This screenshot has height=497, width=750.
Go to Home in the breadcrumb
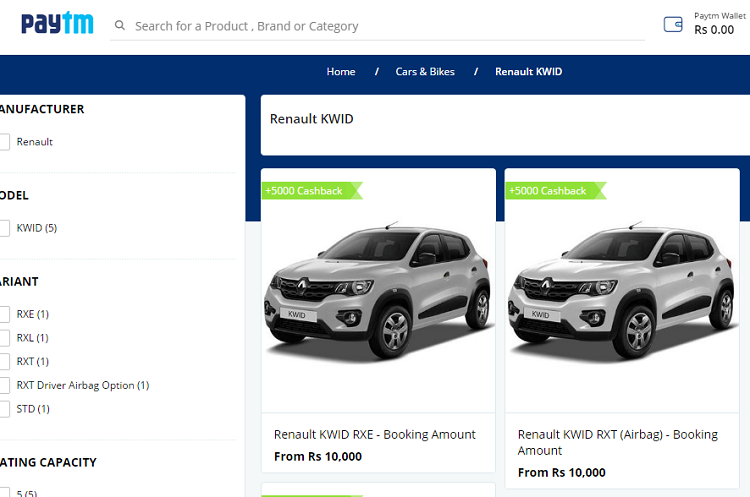click(341, 72)
